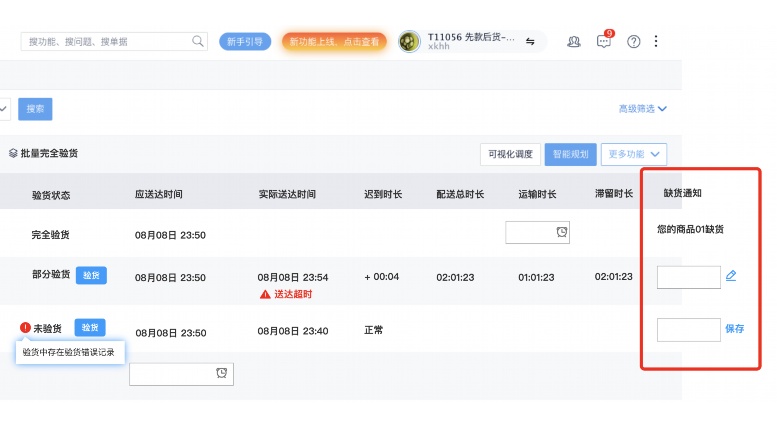The image size is (777, 428).
Task: Click the edit pencil icon in 缺货通知
Action: click(x=731, y=276)
